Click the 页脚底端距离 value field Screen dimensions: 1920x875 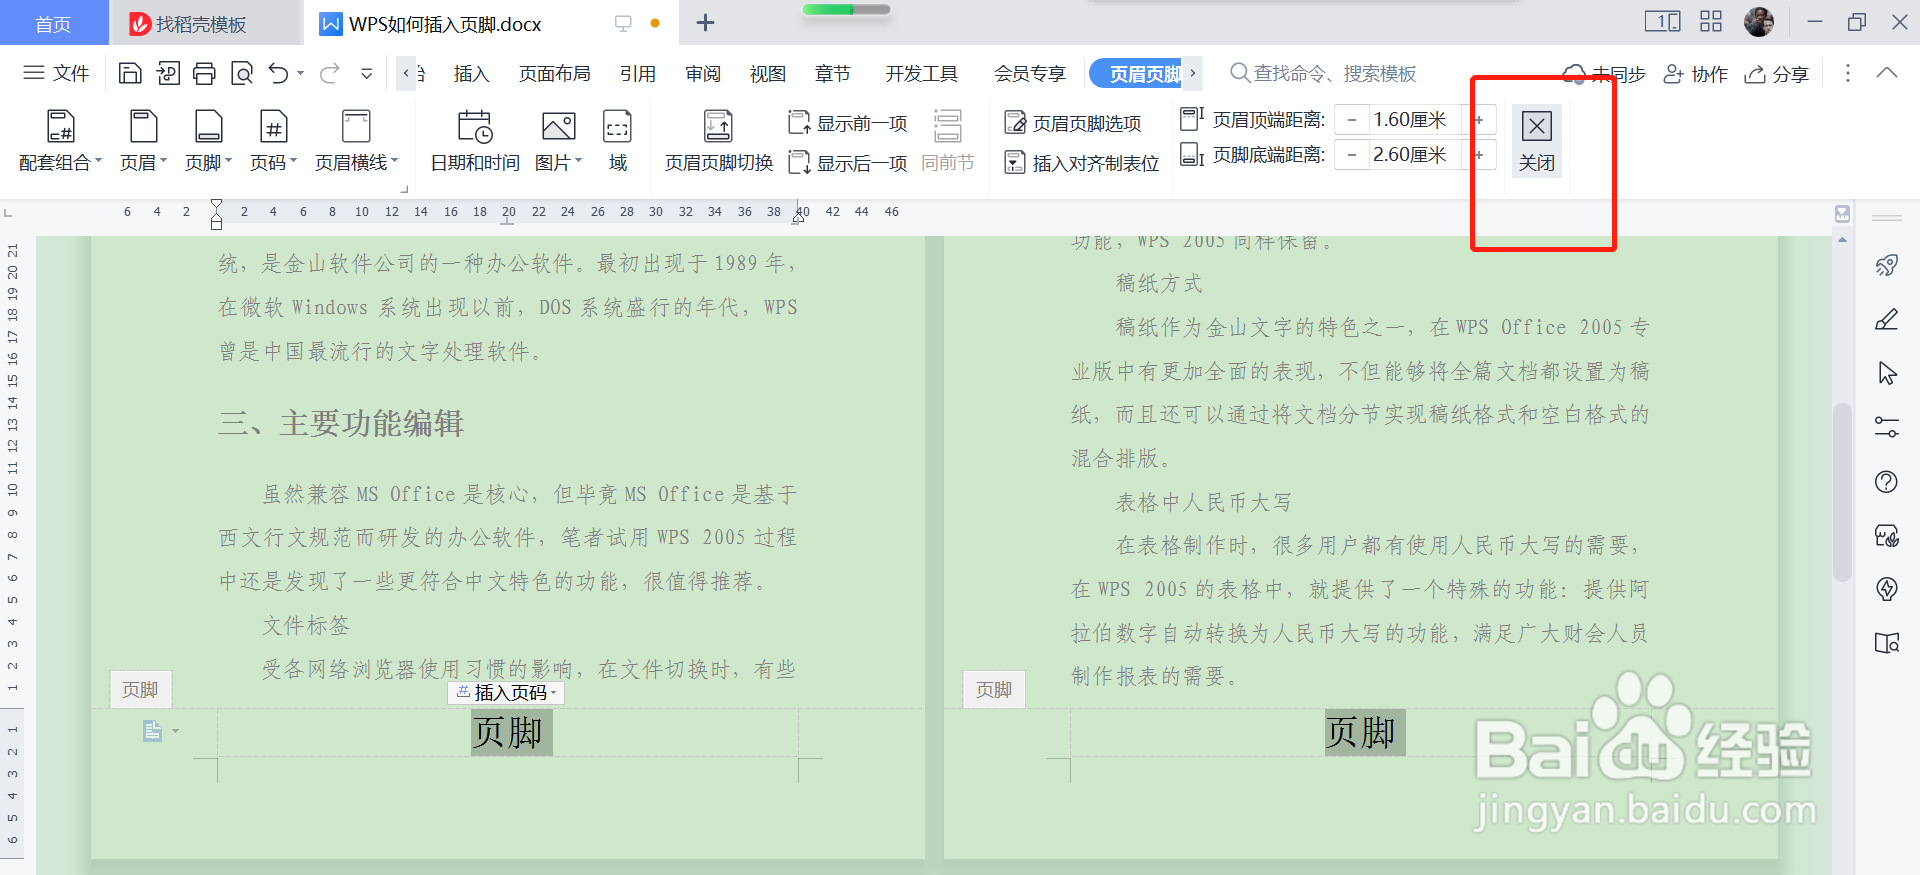pos(1413,155)
